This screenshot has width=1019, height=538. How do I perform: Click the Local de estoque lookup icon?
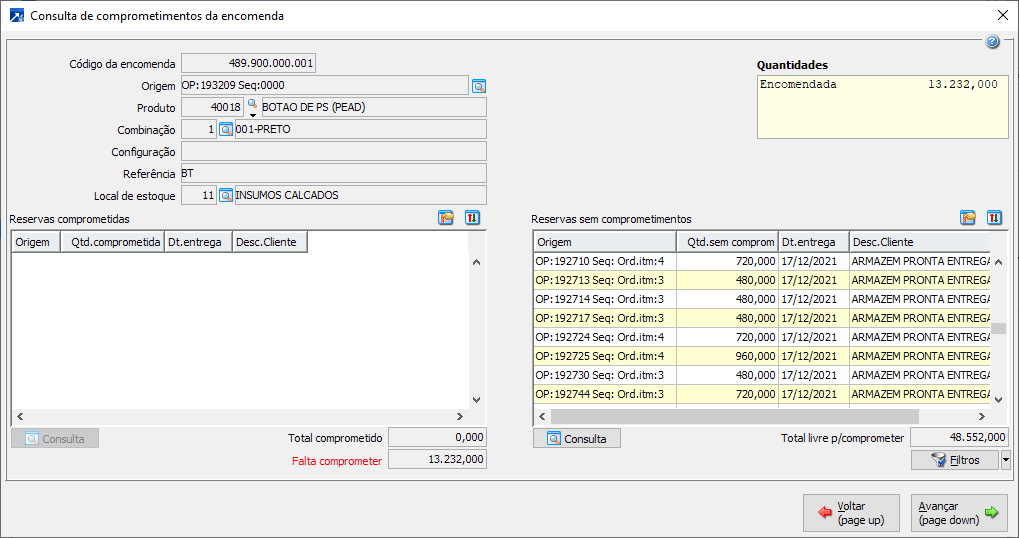(226, 196)
